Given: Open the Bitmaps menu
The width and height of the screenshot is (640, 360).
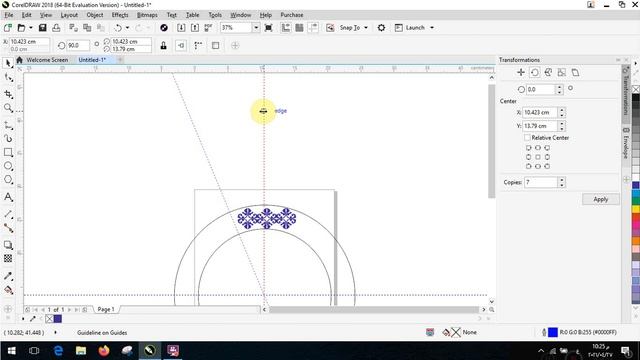Looking at the screenshot, I should (x=147, y=15).
